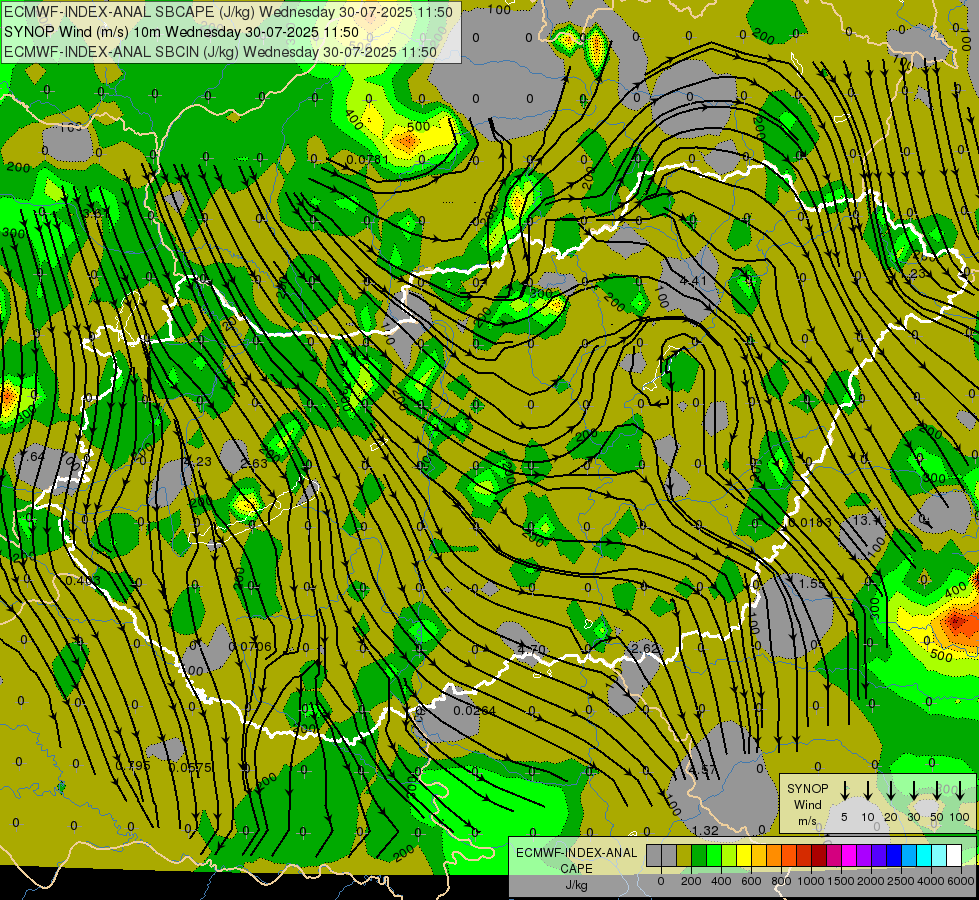This screenshot has height=900, width=979.
Task: Click the SYNOP Wind m/s legend title
Action: click(x=807, y=805)
